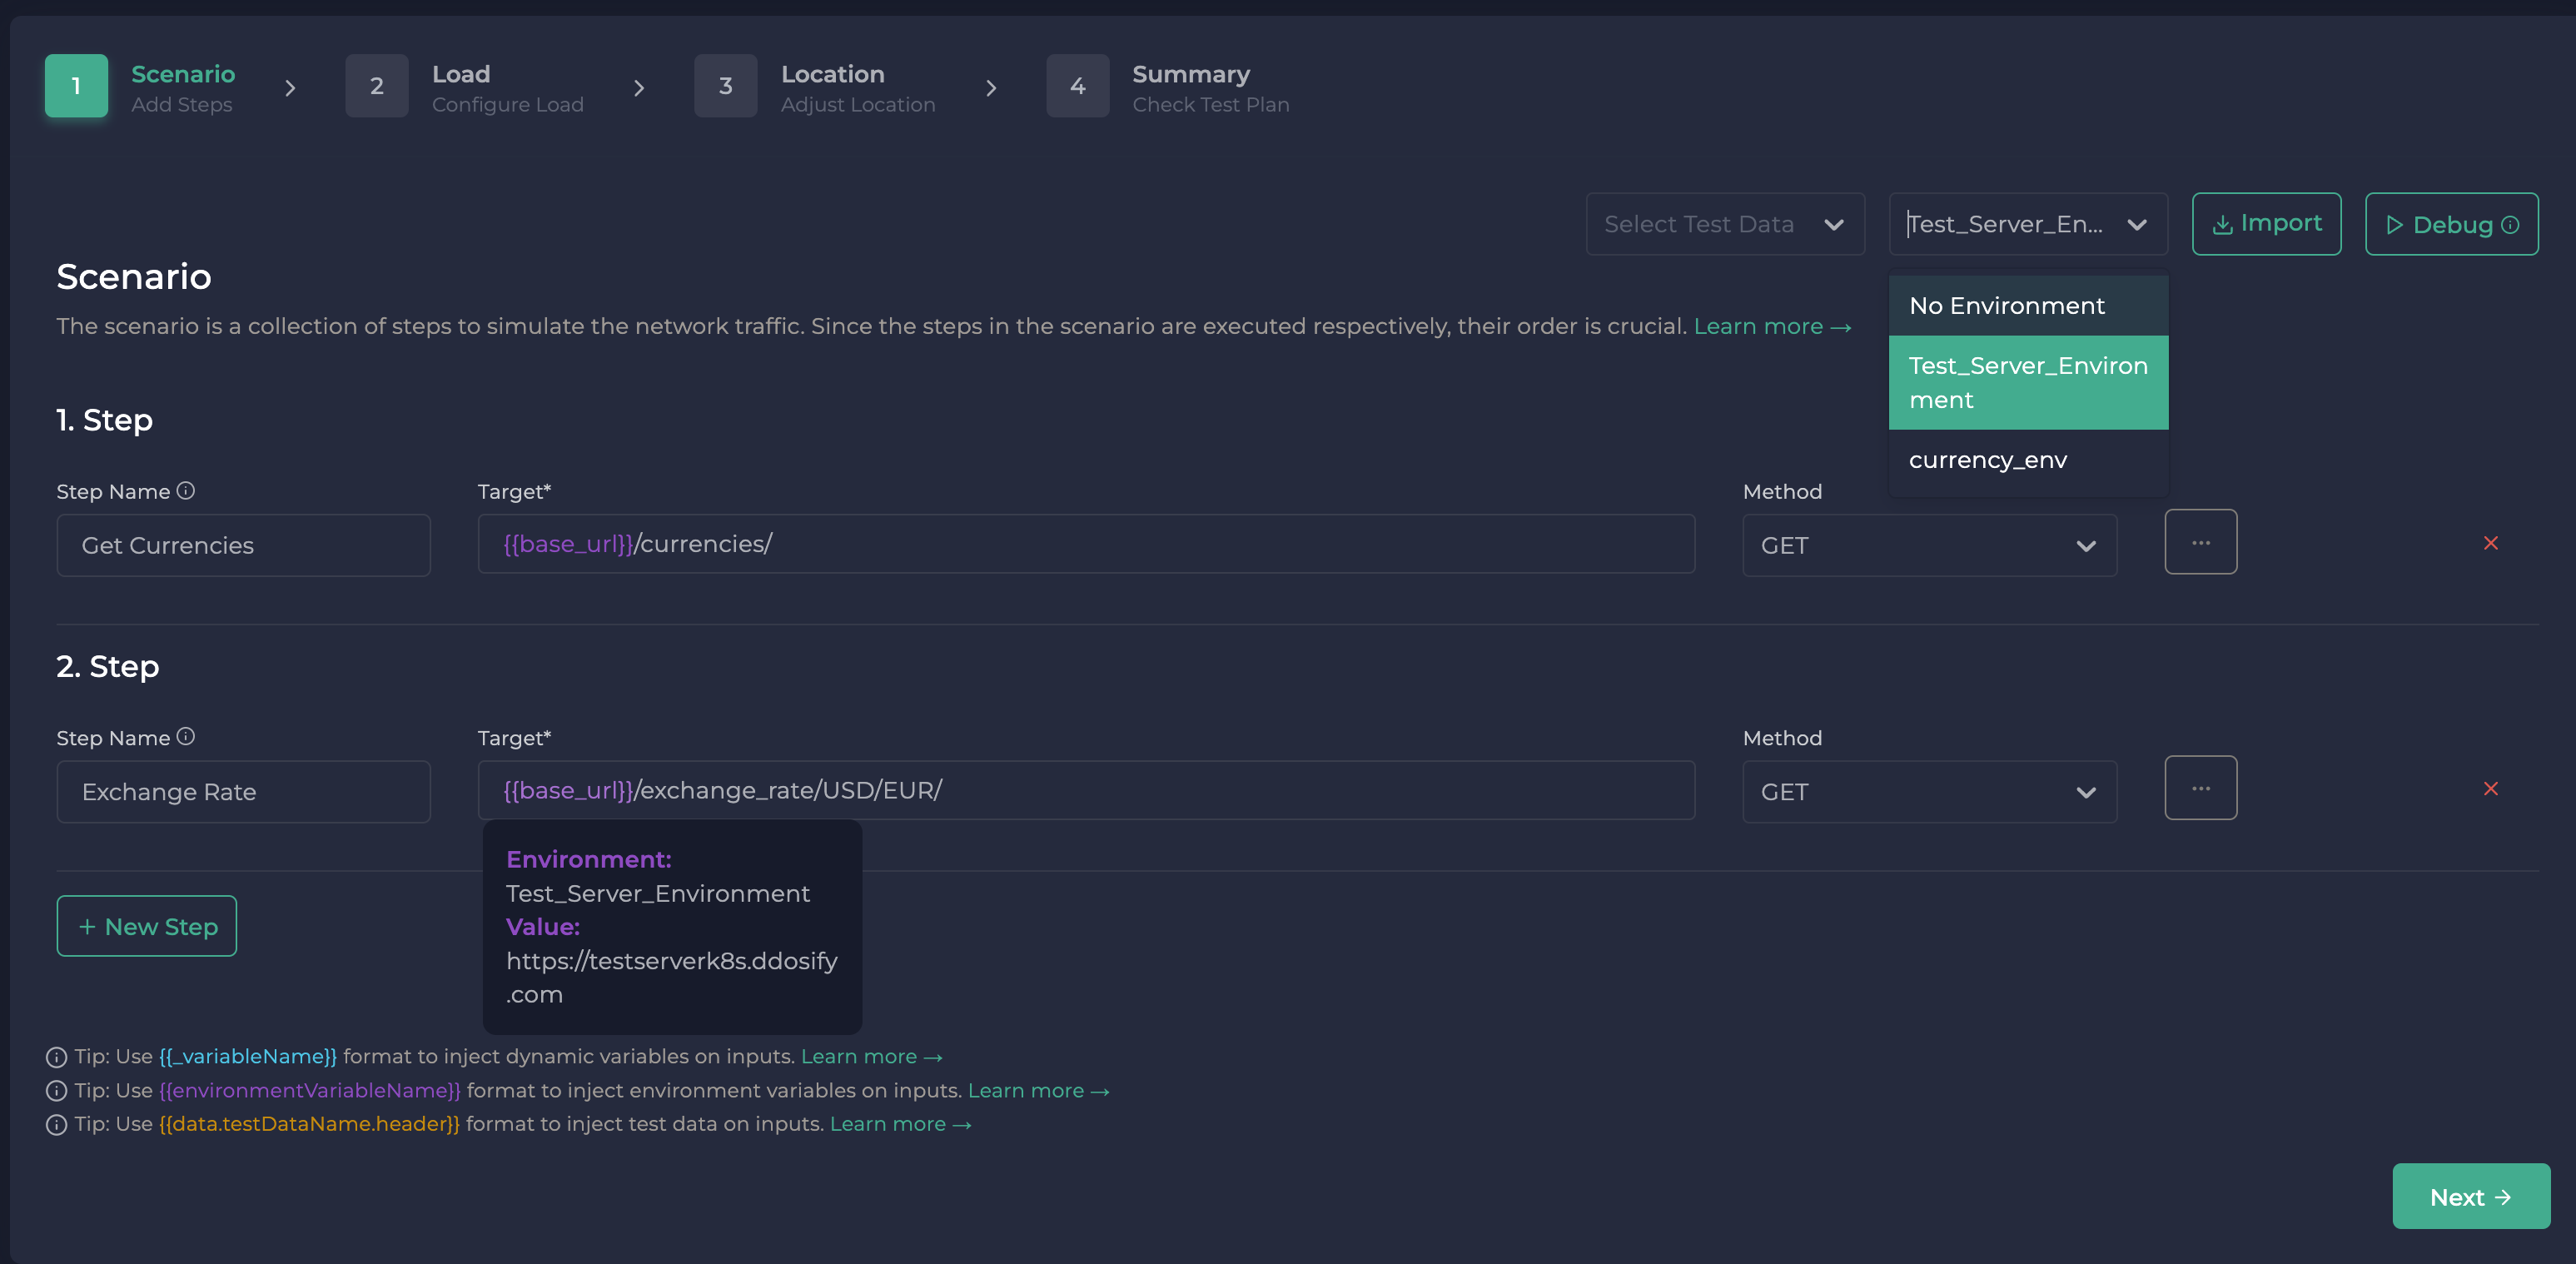
Task: Go to the Summary step
Action: click(1190, 86)
